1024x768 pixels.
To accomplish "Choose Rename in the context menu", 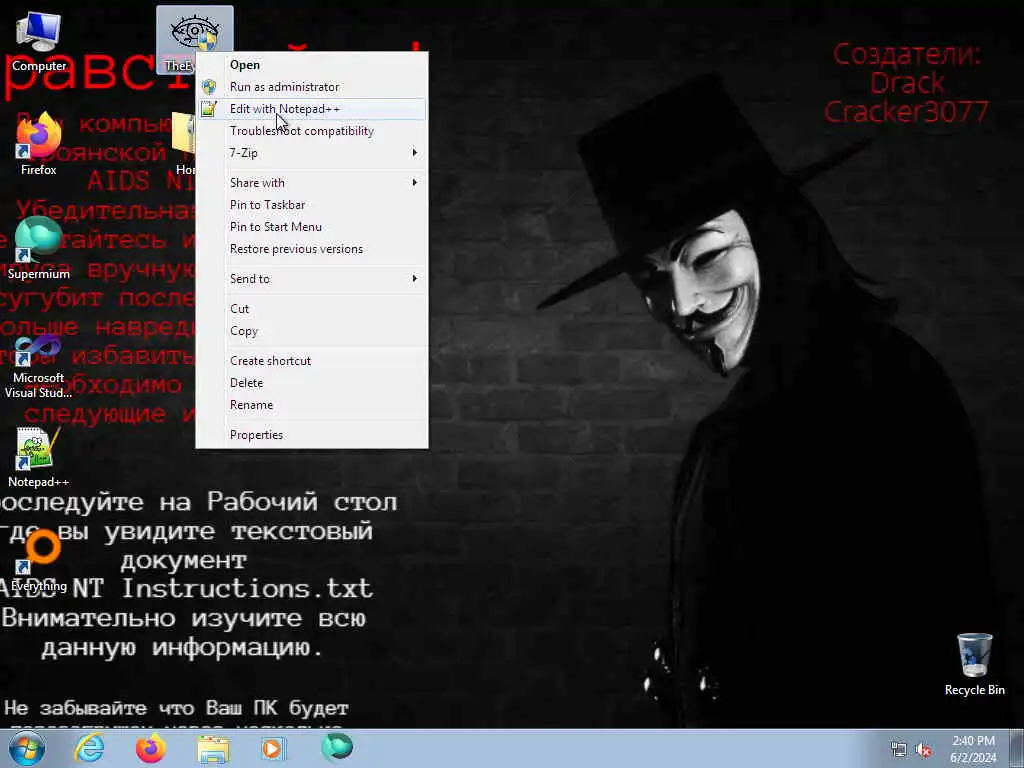I will pyautogui.click(x=312, y=406).
